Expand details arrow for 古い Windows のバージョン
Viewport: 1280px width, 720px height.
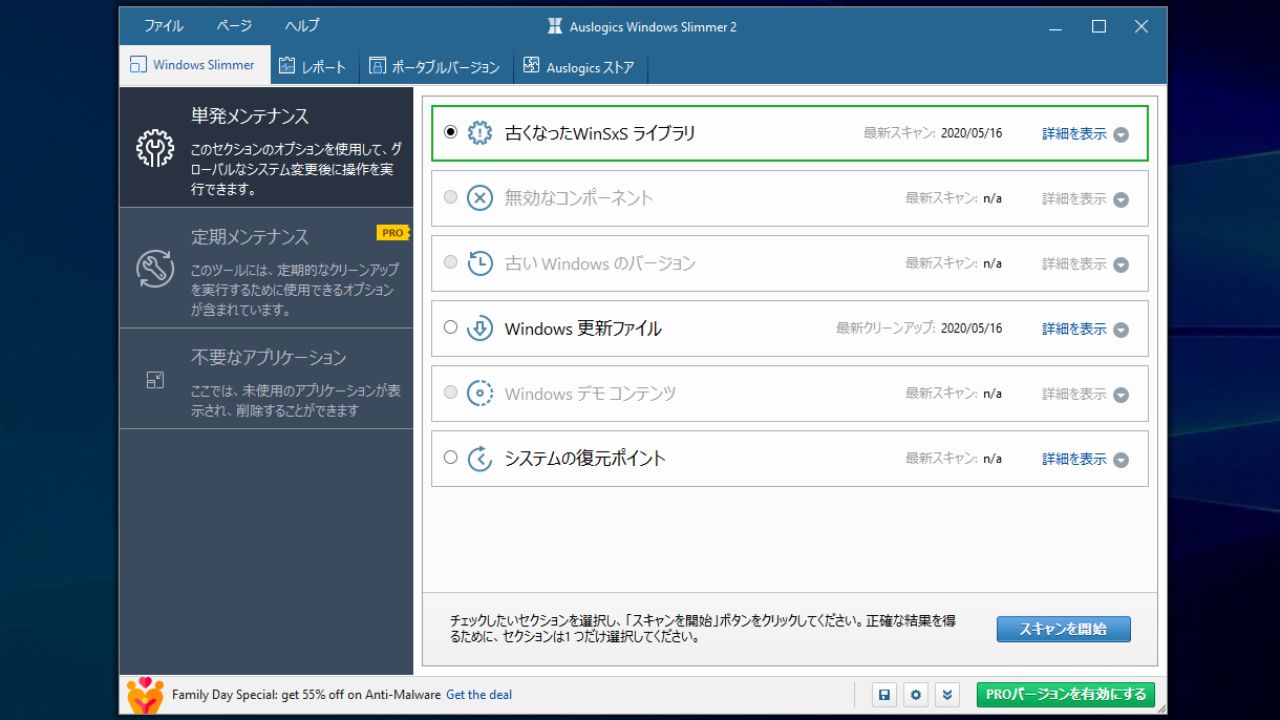click(x=1121, y=264)
